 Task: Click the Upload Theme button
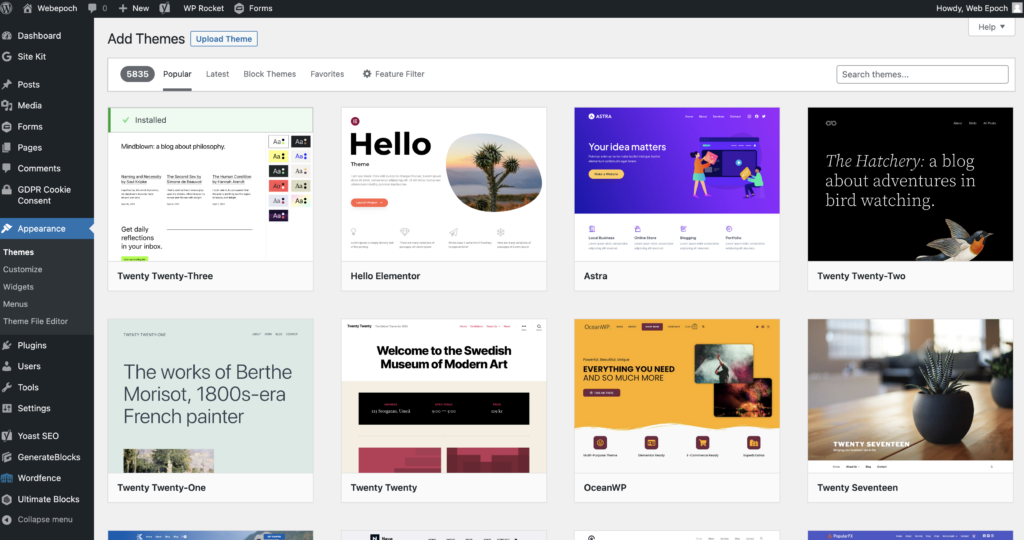[224, 39]
